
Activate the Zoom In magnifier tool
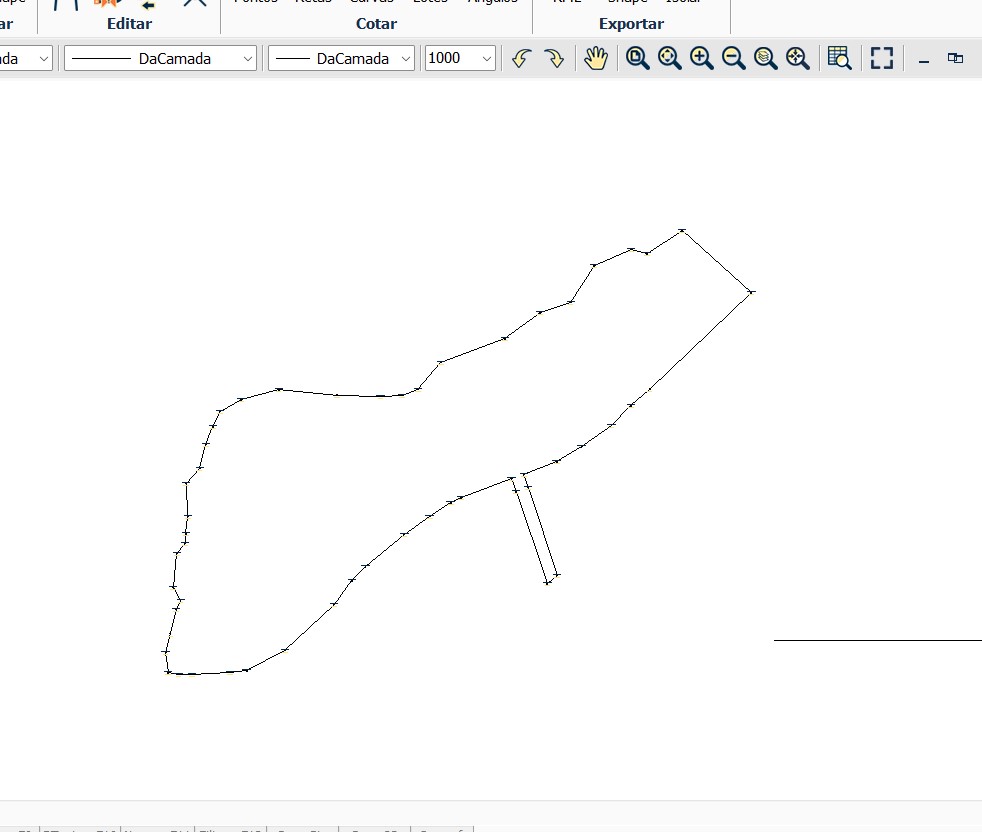coord(701,58)
